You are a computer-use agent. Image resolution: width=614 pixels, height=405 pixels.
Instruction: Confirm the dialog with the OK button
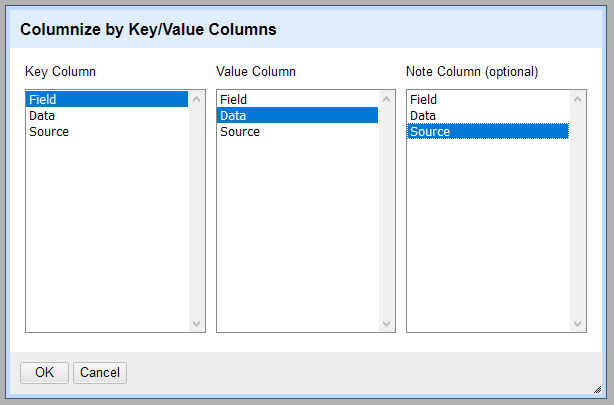44,372
